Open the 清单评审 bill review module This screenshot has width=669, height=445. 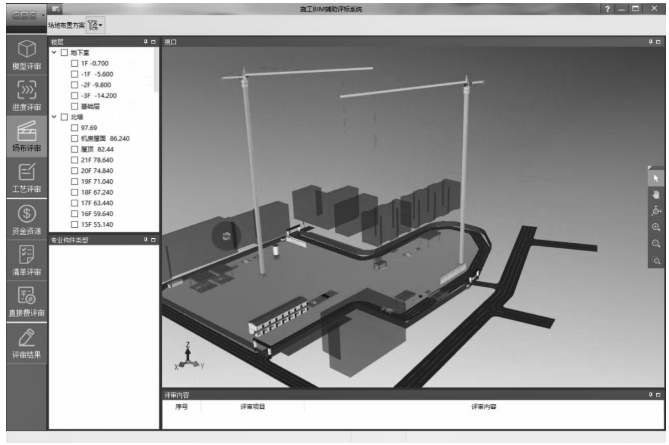(x=26, y=260)
